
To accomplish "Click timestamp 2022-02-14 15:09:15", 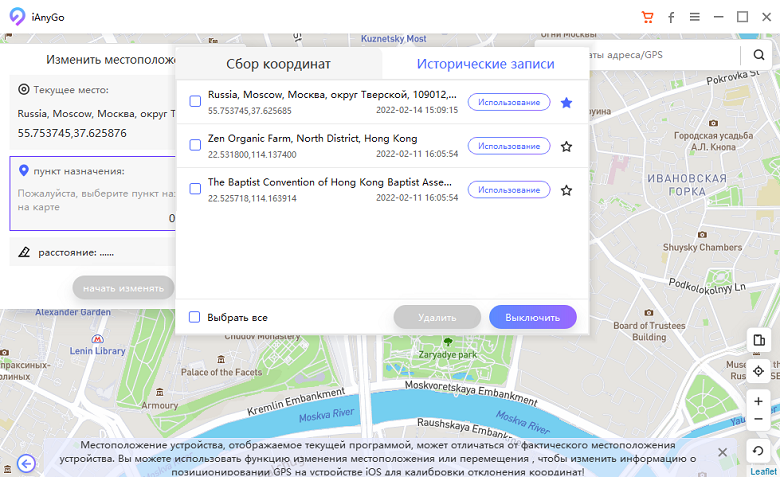I will (x=417, y=110).
